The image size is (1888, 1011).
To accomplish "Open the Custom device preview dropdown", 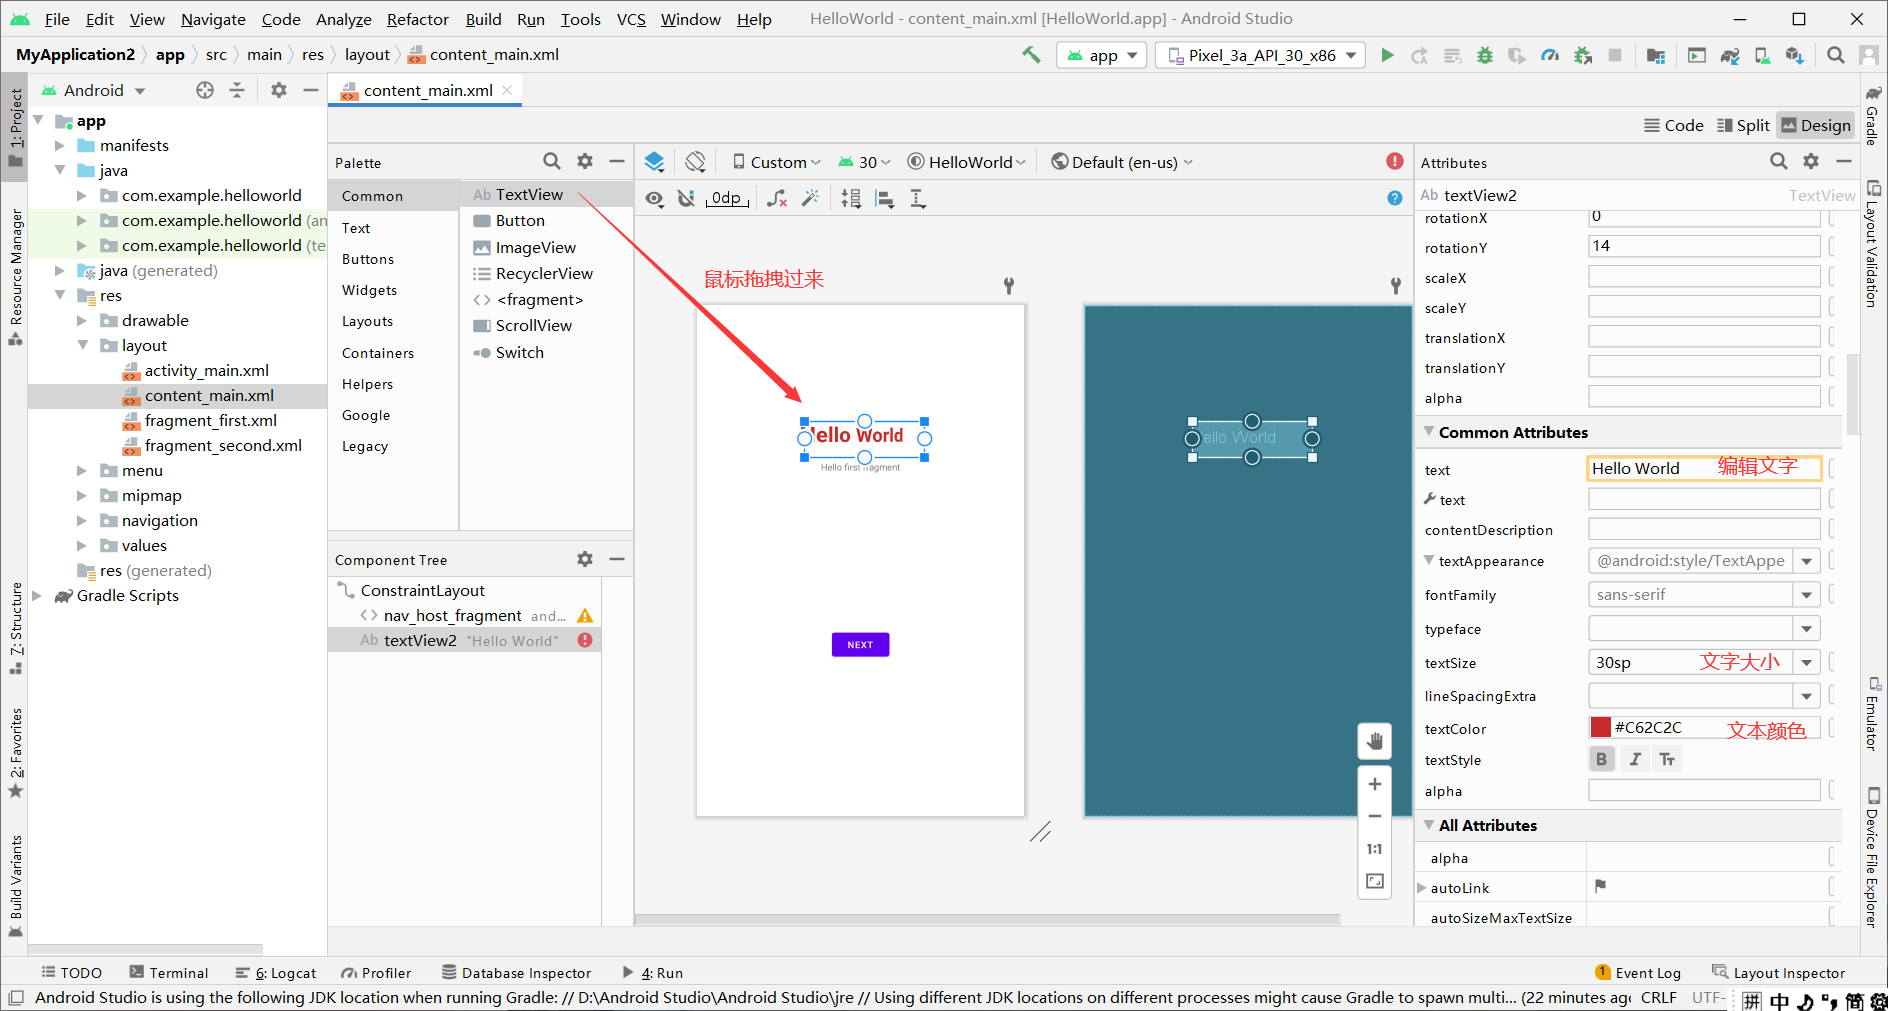I will pyautogui.click(x=776, y=162).
